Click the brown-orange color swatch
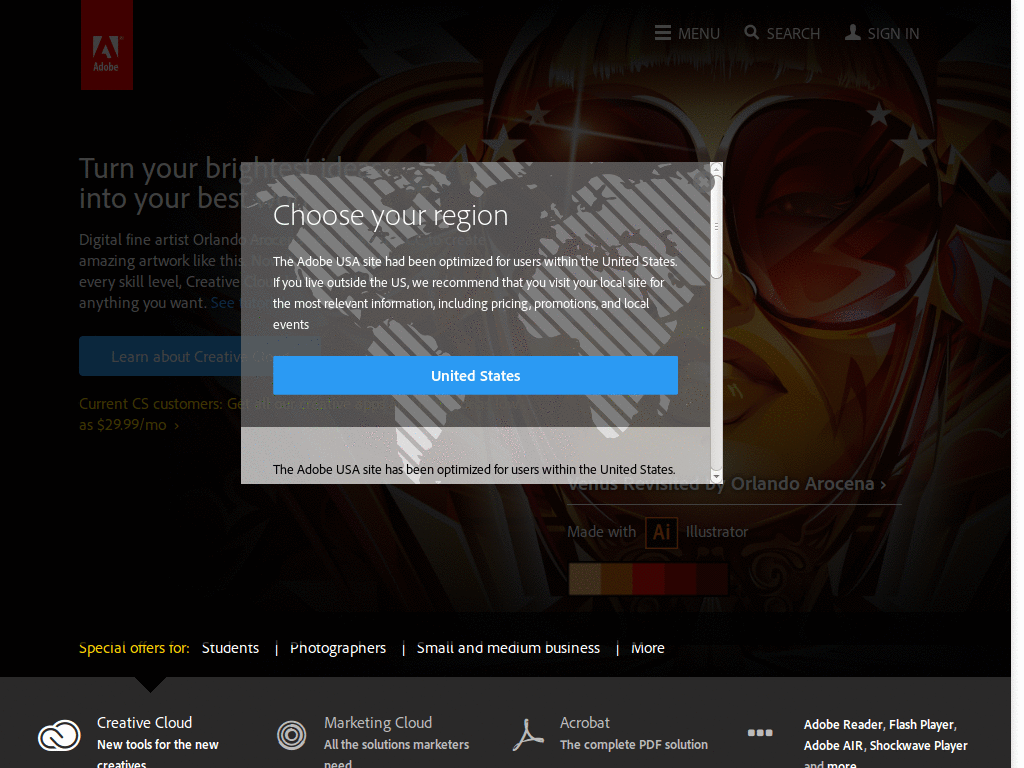 pyautogui.click(x=616, y=579)
